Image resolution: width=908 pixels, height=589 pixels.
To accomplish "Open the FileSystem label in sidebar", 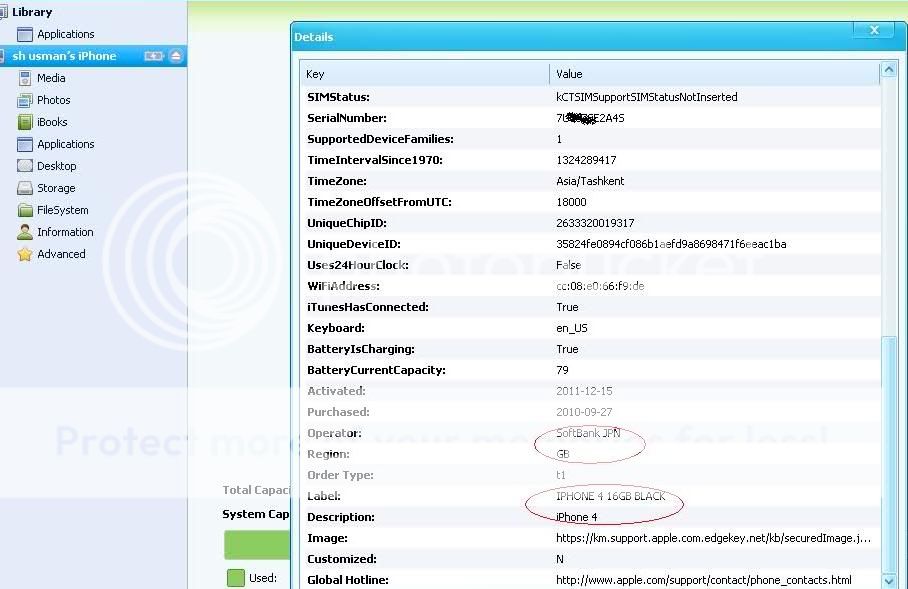I will point(63,210).
